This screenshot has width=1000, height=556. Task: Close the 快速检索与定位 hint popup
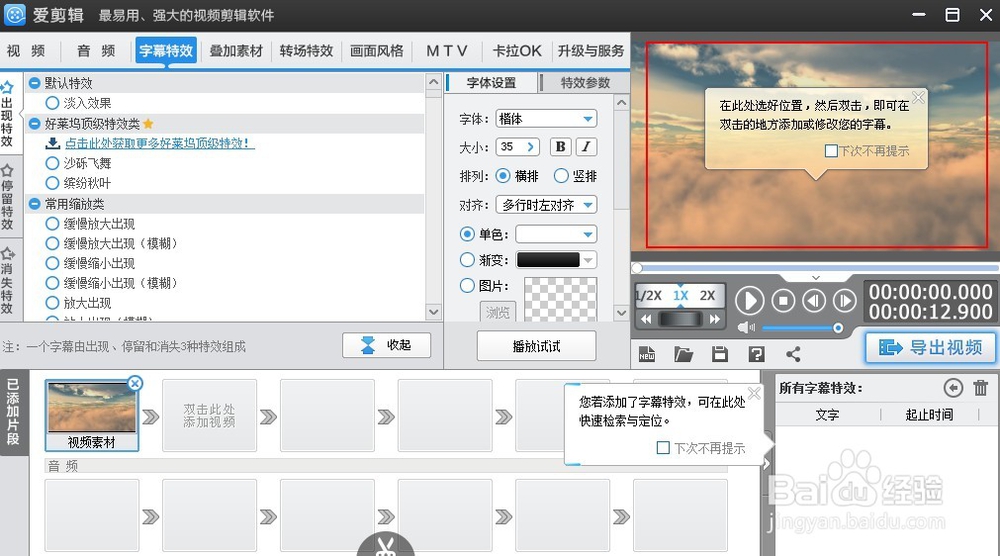(754, 393)
